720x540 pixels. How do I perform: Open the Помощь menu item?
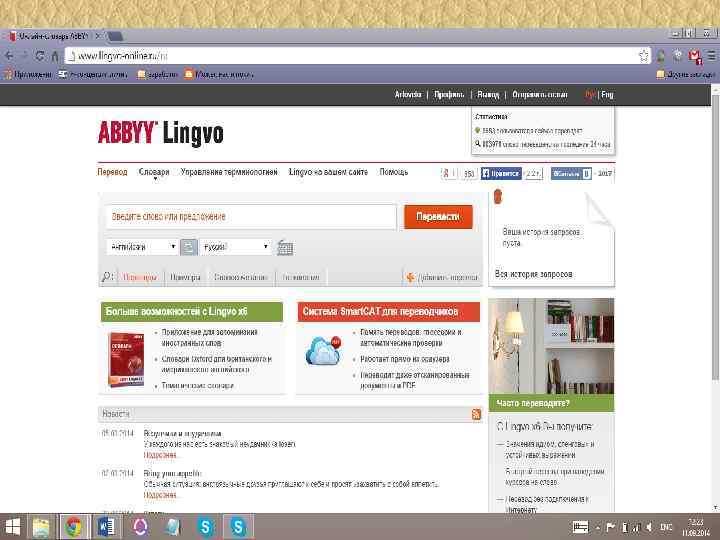[394, 172]
